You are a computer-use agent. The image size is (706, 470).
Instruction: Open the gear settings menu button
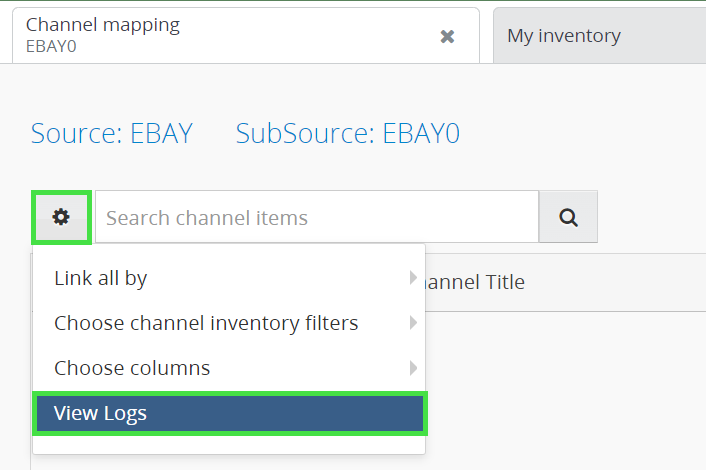(x=61, y=217)
